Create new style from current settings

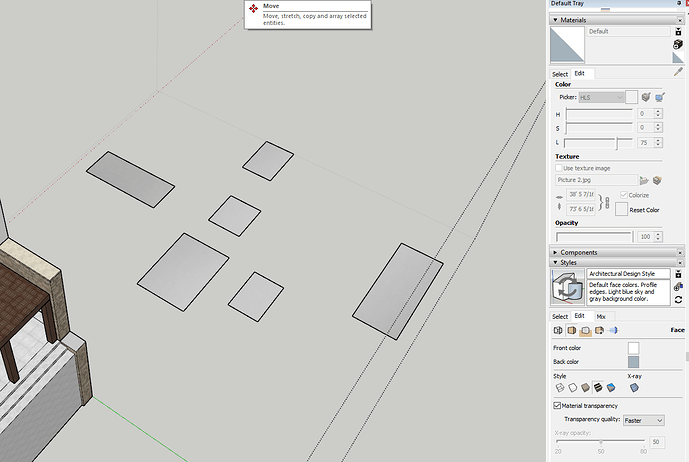678,287
